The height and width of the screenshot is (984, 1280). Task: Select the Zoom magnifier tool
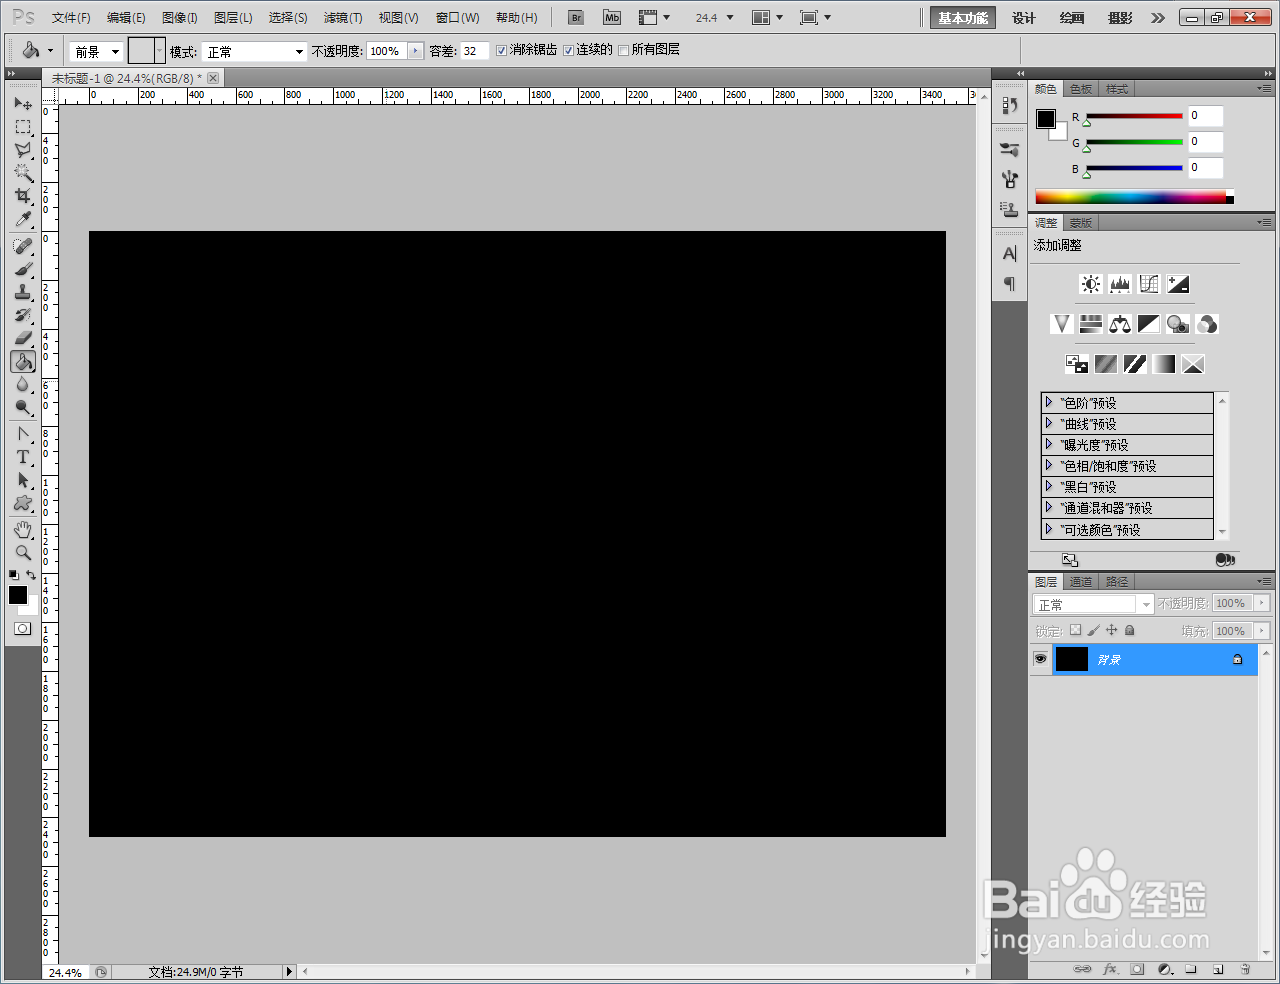pos(23,552)
